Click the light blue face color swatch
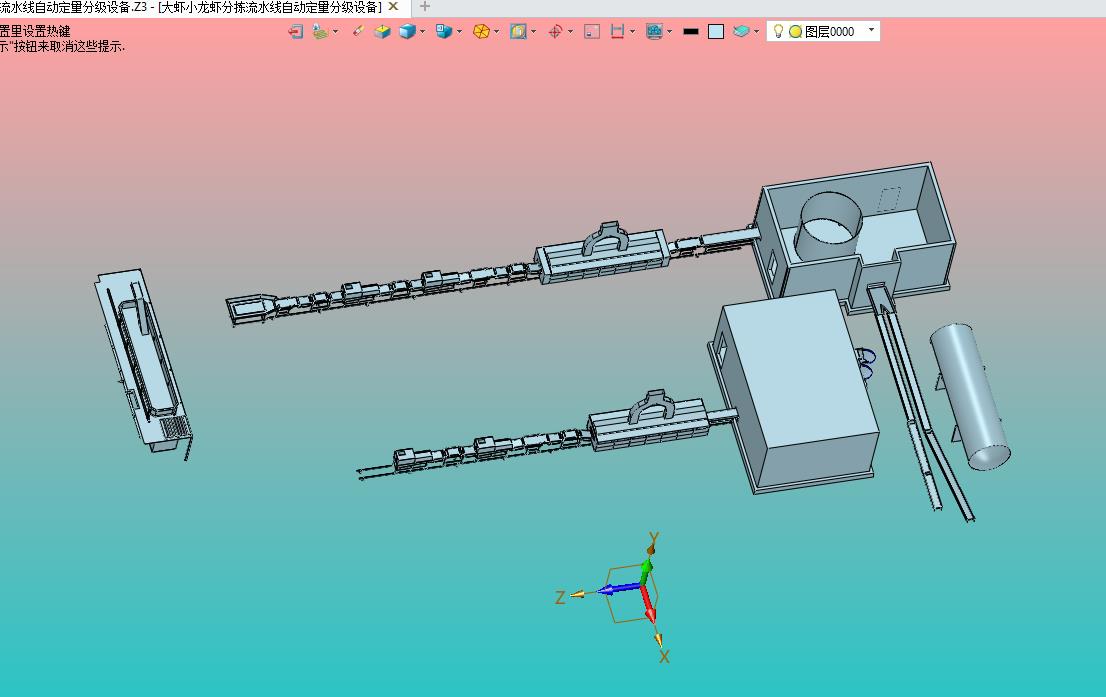 point(716,32)
